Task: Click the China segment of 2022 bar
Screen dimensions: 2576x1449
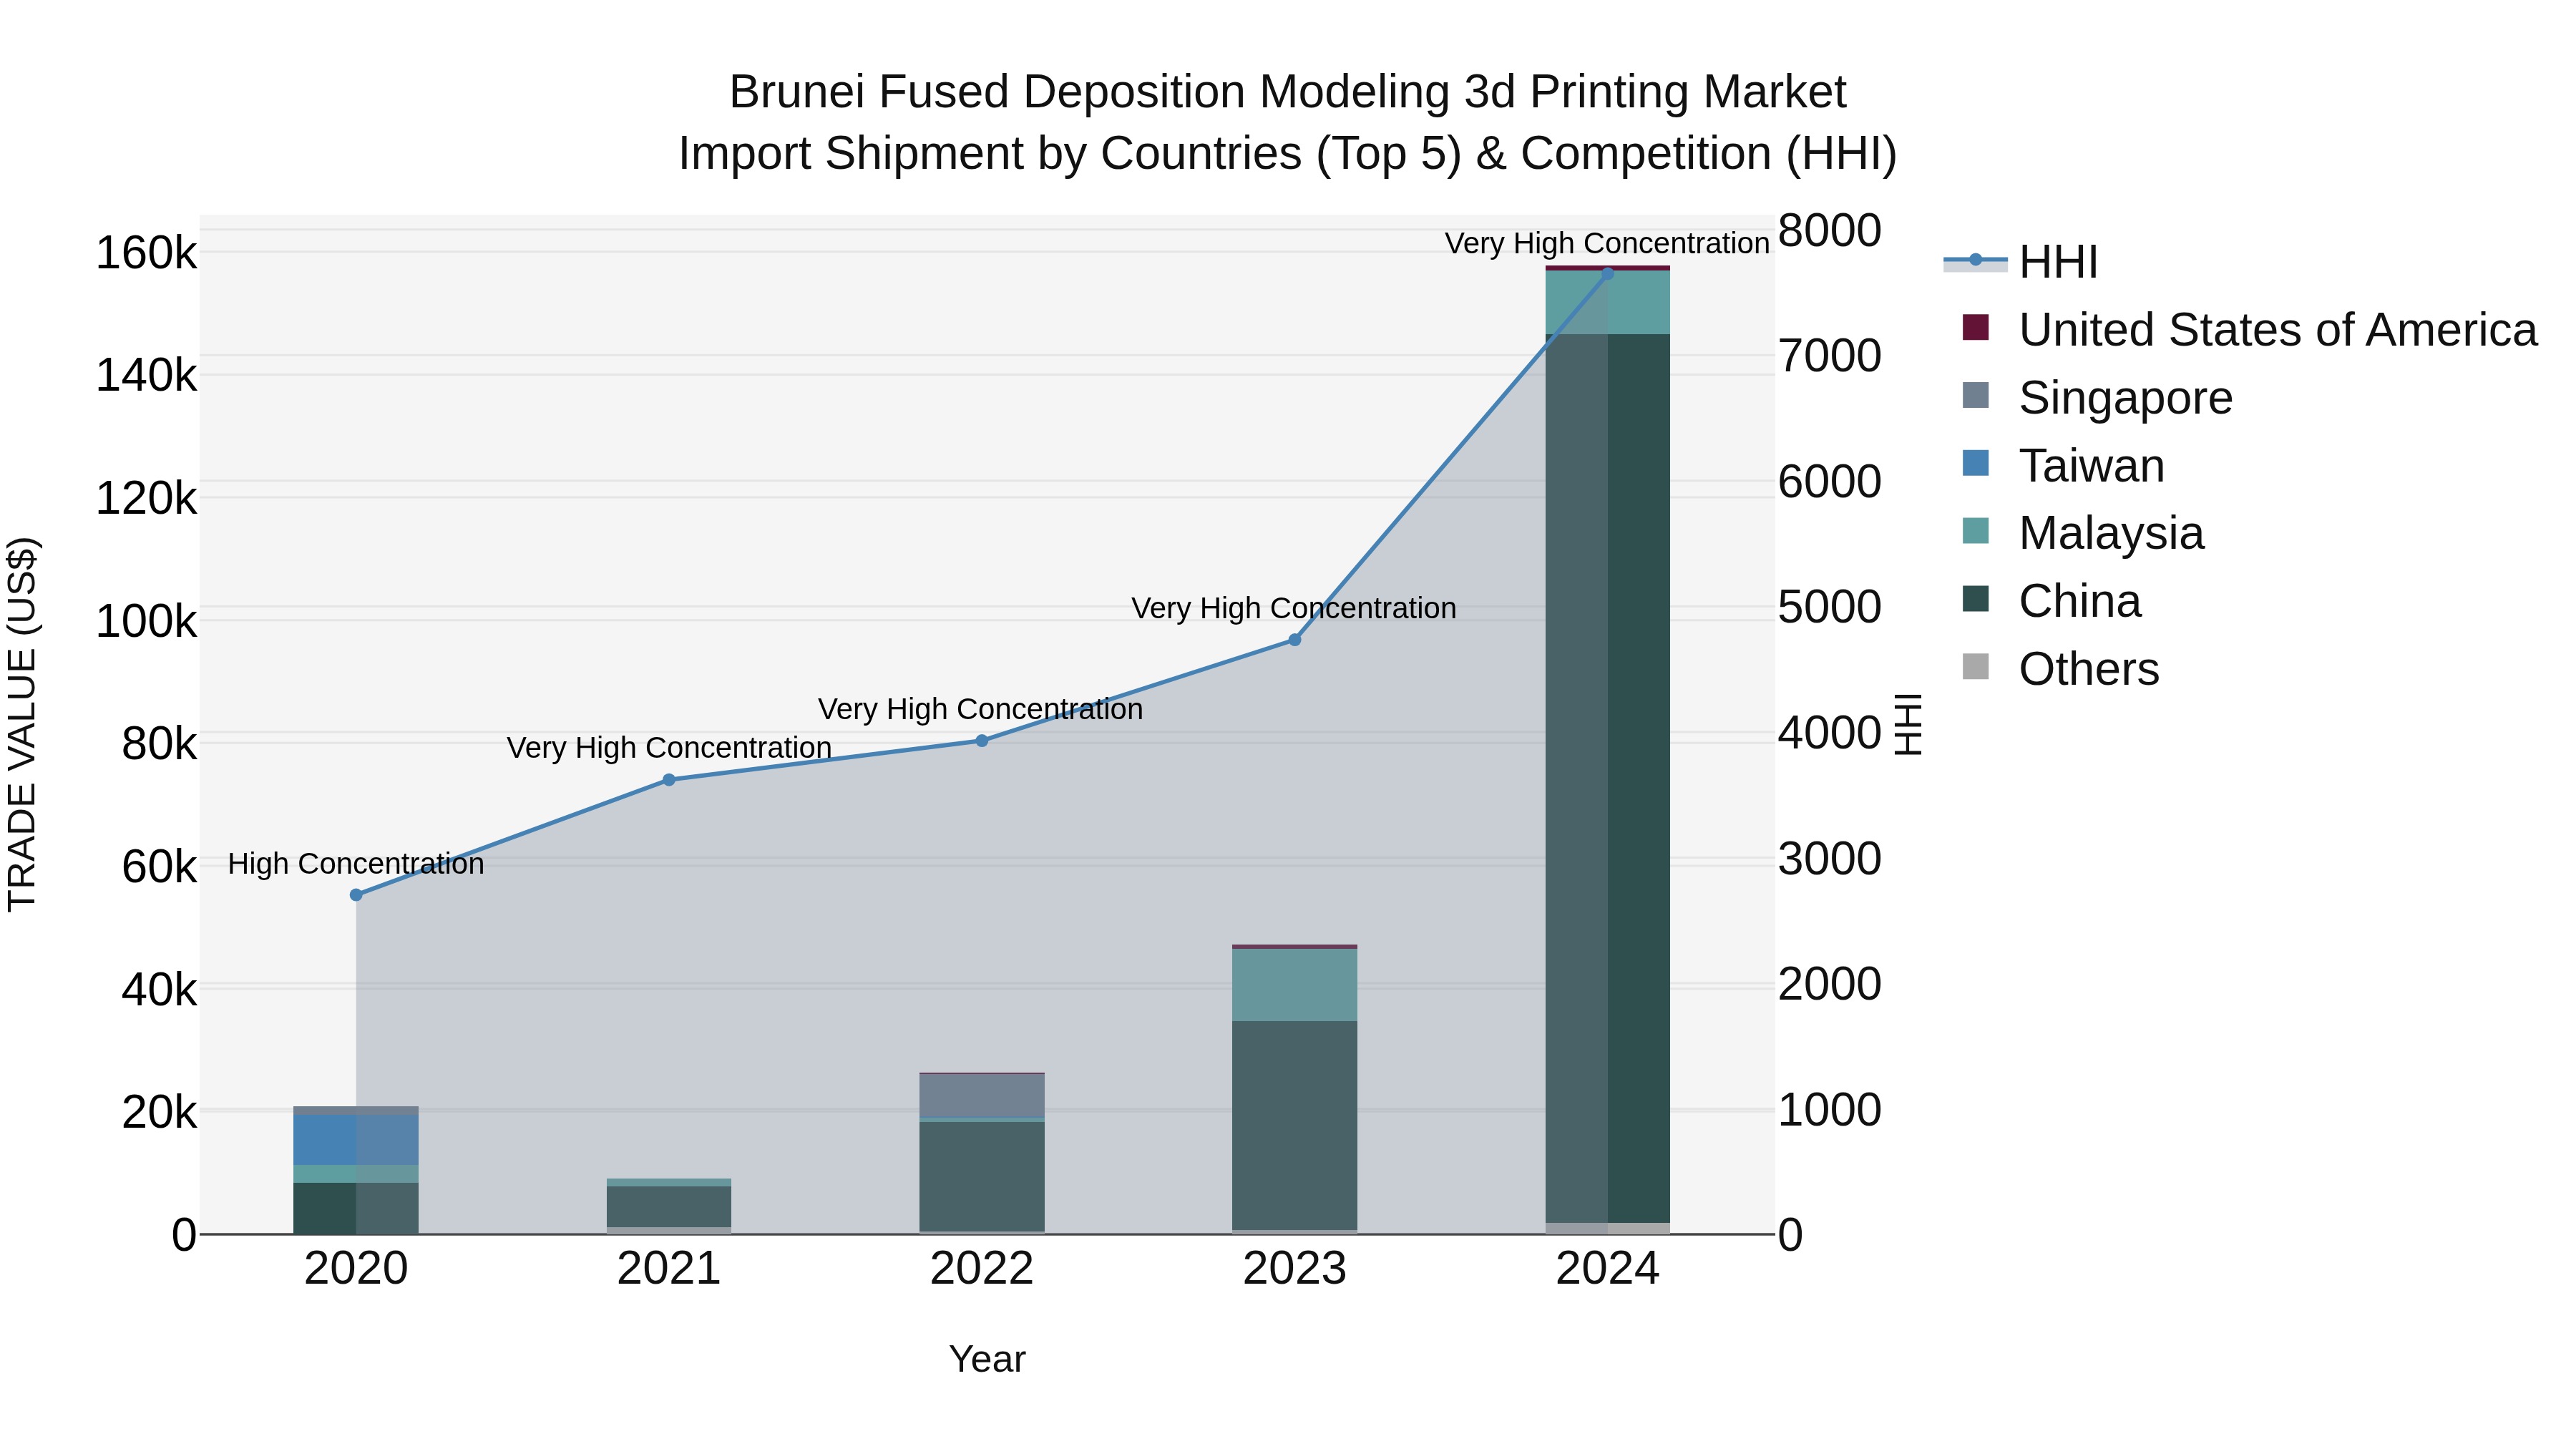Action: coord(982,1176)
